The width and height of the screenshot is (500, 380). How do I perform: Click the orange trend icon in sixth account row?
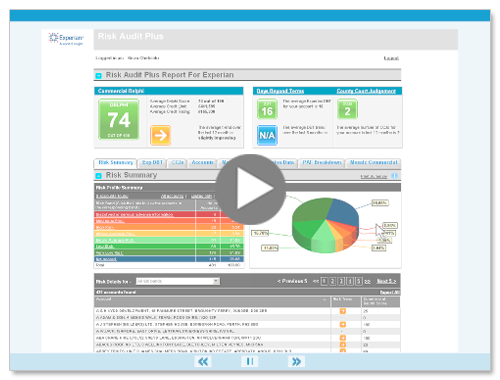(342, 345)
